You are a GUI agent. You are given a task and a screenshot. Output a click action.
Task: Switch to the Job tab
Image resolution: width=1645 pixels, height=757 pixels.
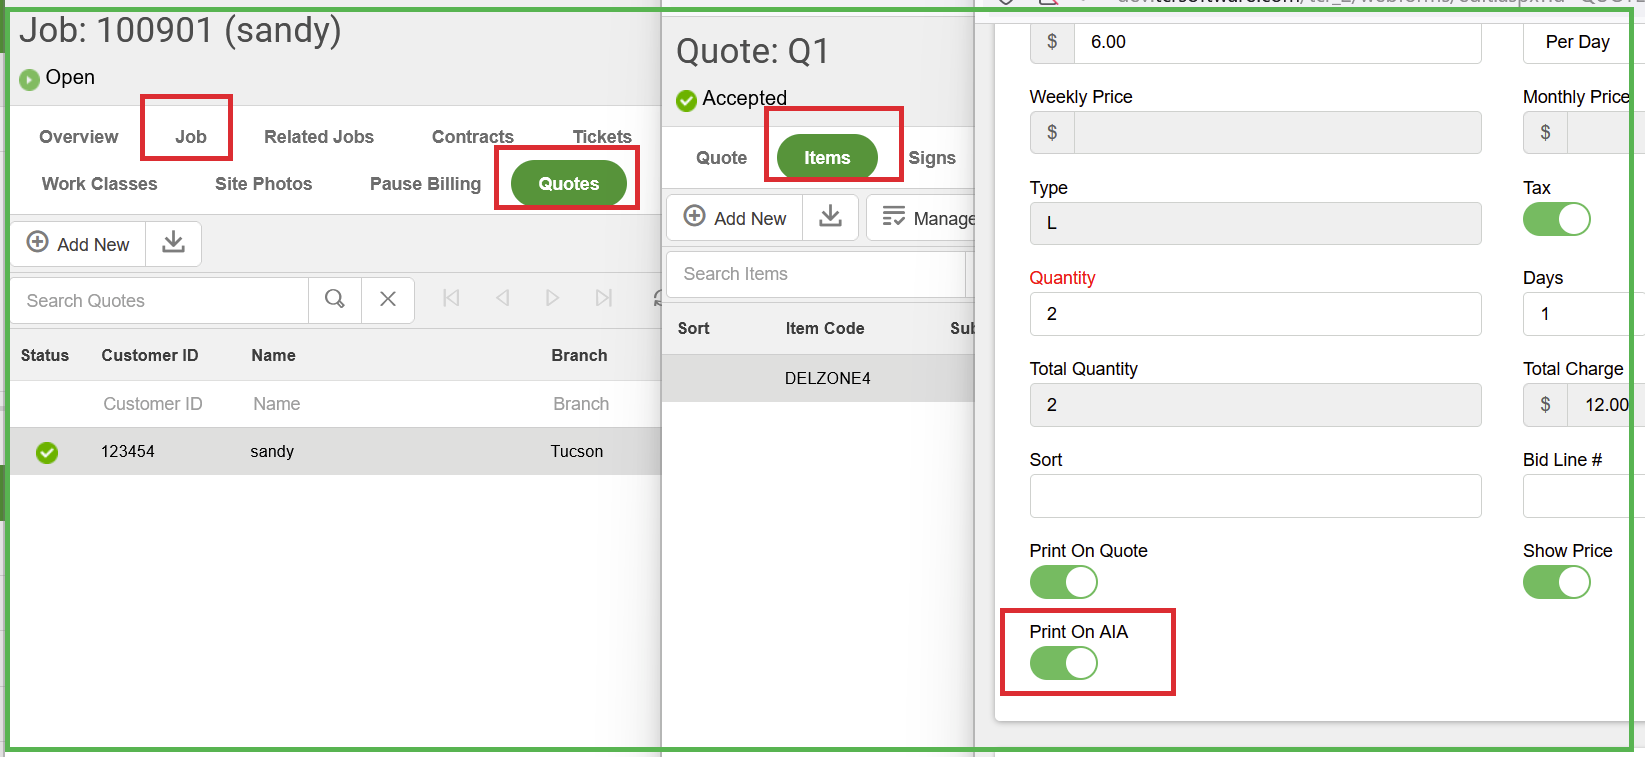click(190, 137)
